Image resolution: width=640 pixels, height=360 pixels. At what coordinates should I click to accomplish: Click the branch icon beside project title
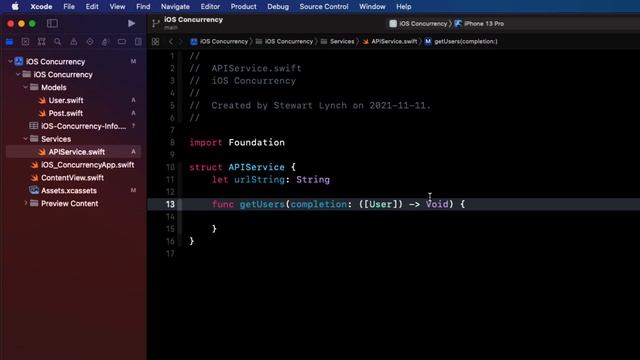point(156,24)
